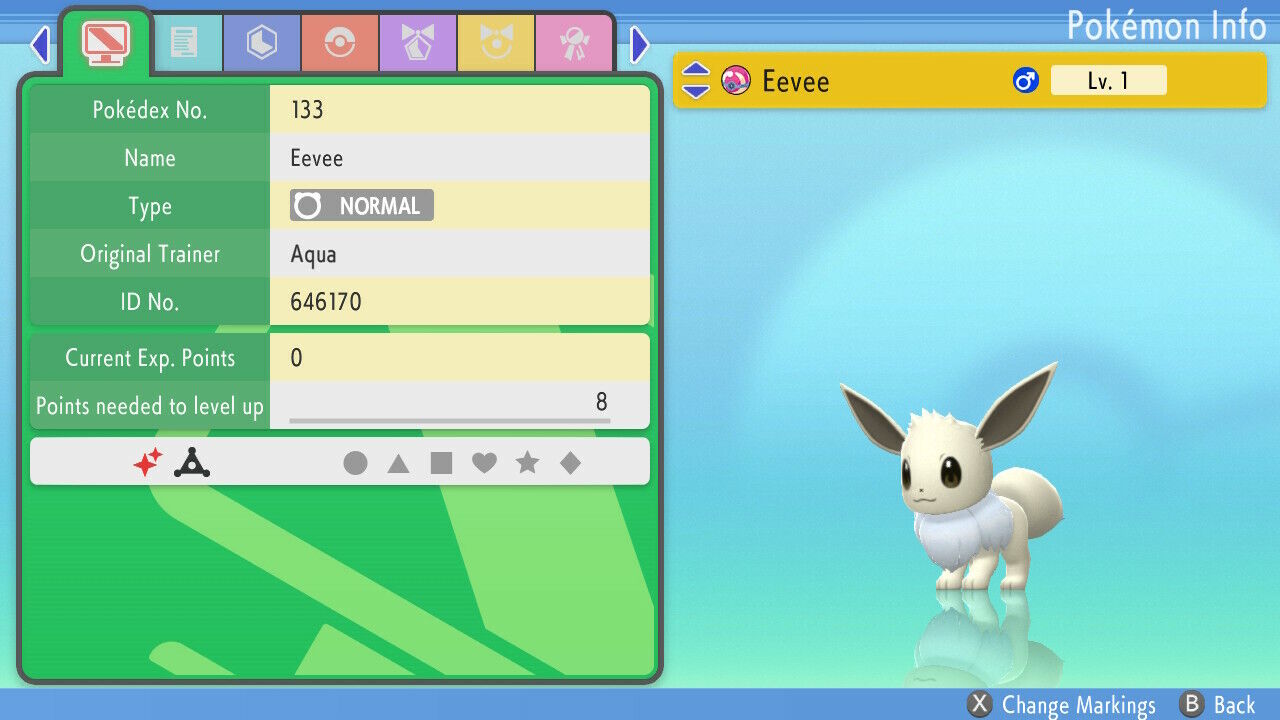Toggle the heart marking
1280x720 pixels.
click(x=484, y=463)
